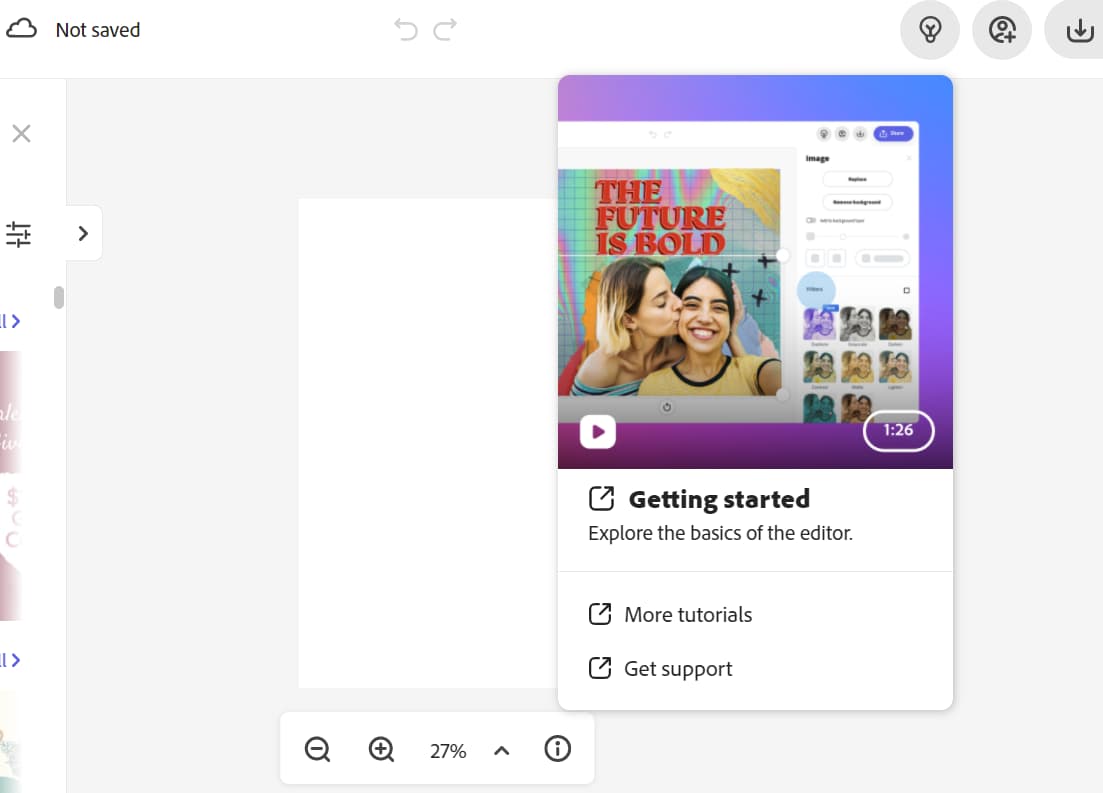
Task: Zoom in using the plus magnifier
Action: click(381, 749)
